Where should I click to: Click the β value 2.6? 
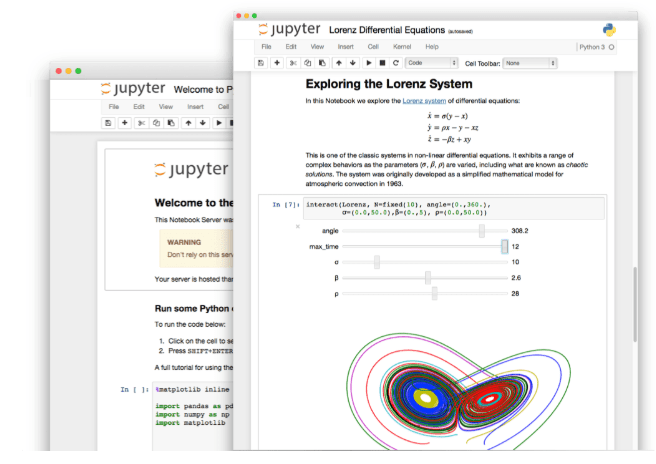(x=516, y=278)
